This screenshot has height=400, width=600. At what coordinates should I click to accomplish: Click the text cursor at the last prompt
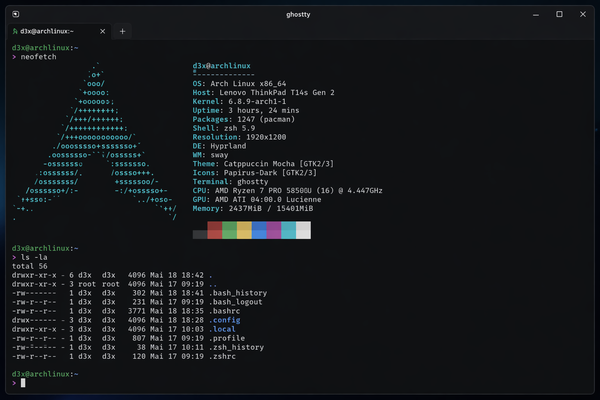pyautogui.click(x=23, y=383)
